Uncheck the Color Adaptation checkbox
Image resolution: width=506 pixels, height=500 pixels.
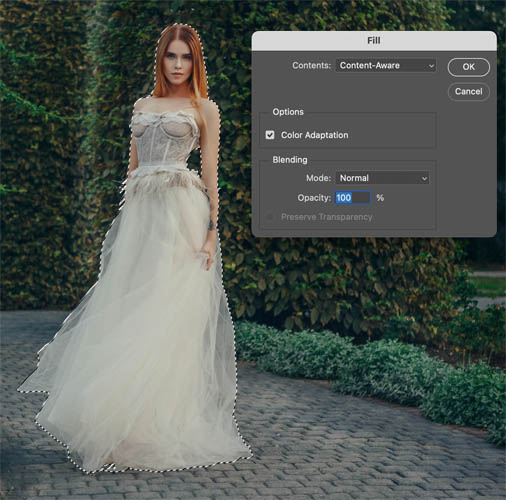[x=270, y=135]
